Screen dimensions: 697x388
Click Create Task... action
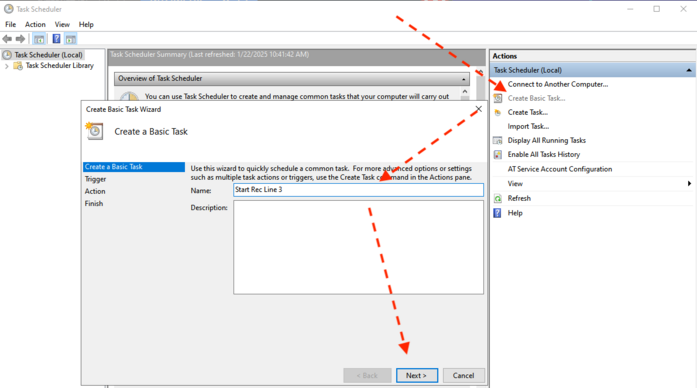point(528,112)
